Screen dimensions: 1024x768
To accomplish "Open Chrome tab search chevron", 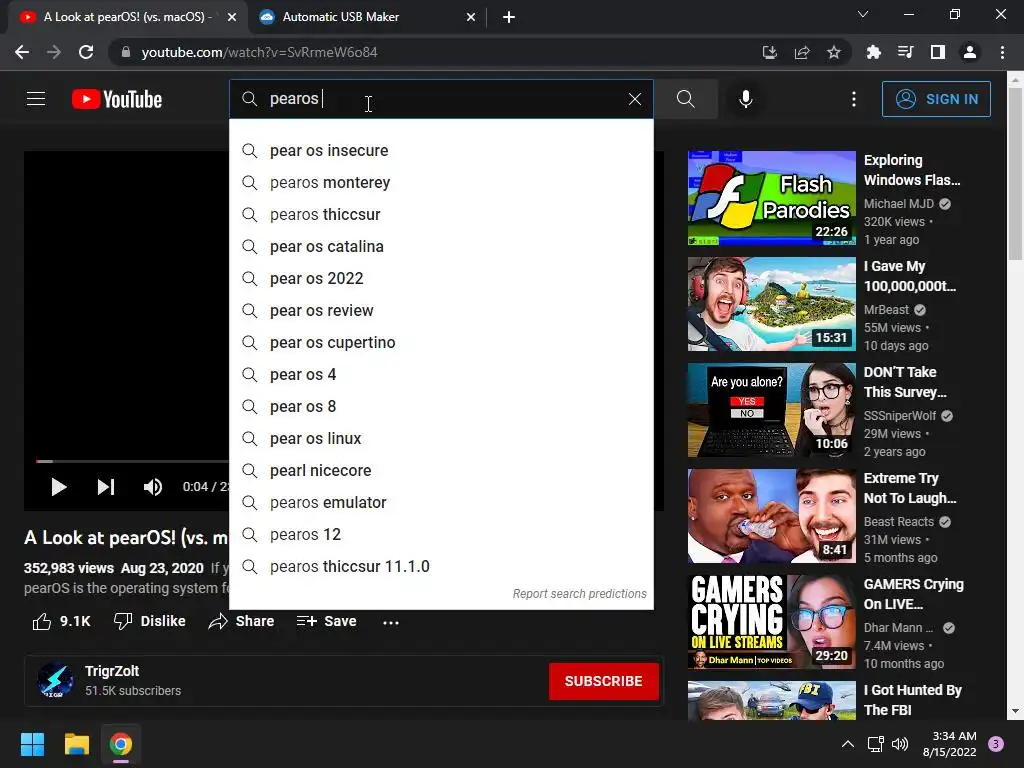I will (863, 14).
